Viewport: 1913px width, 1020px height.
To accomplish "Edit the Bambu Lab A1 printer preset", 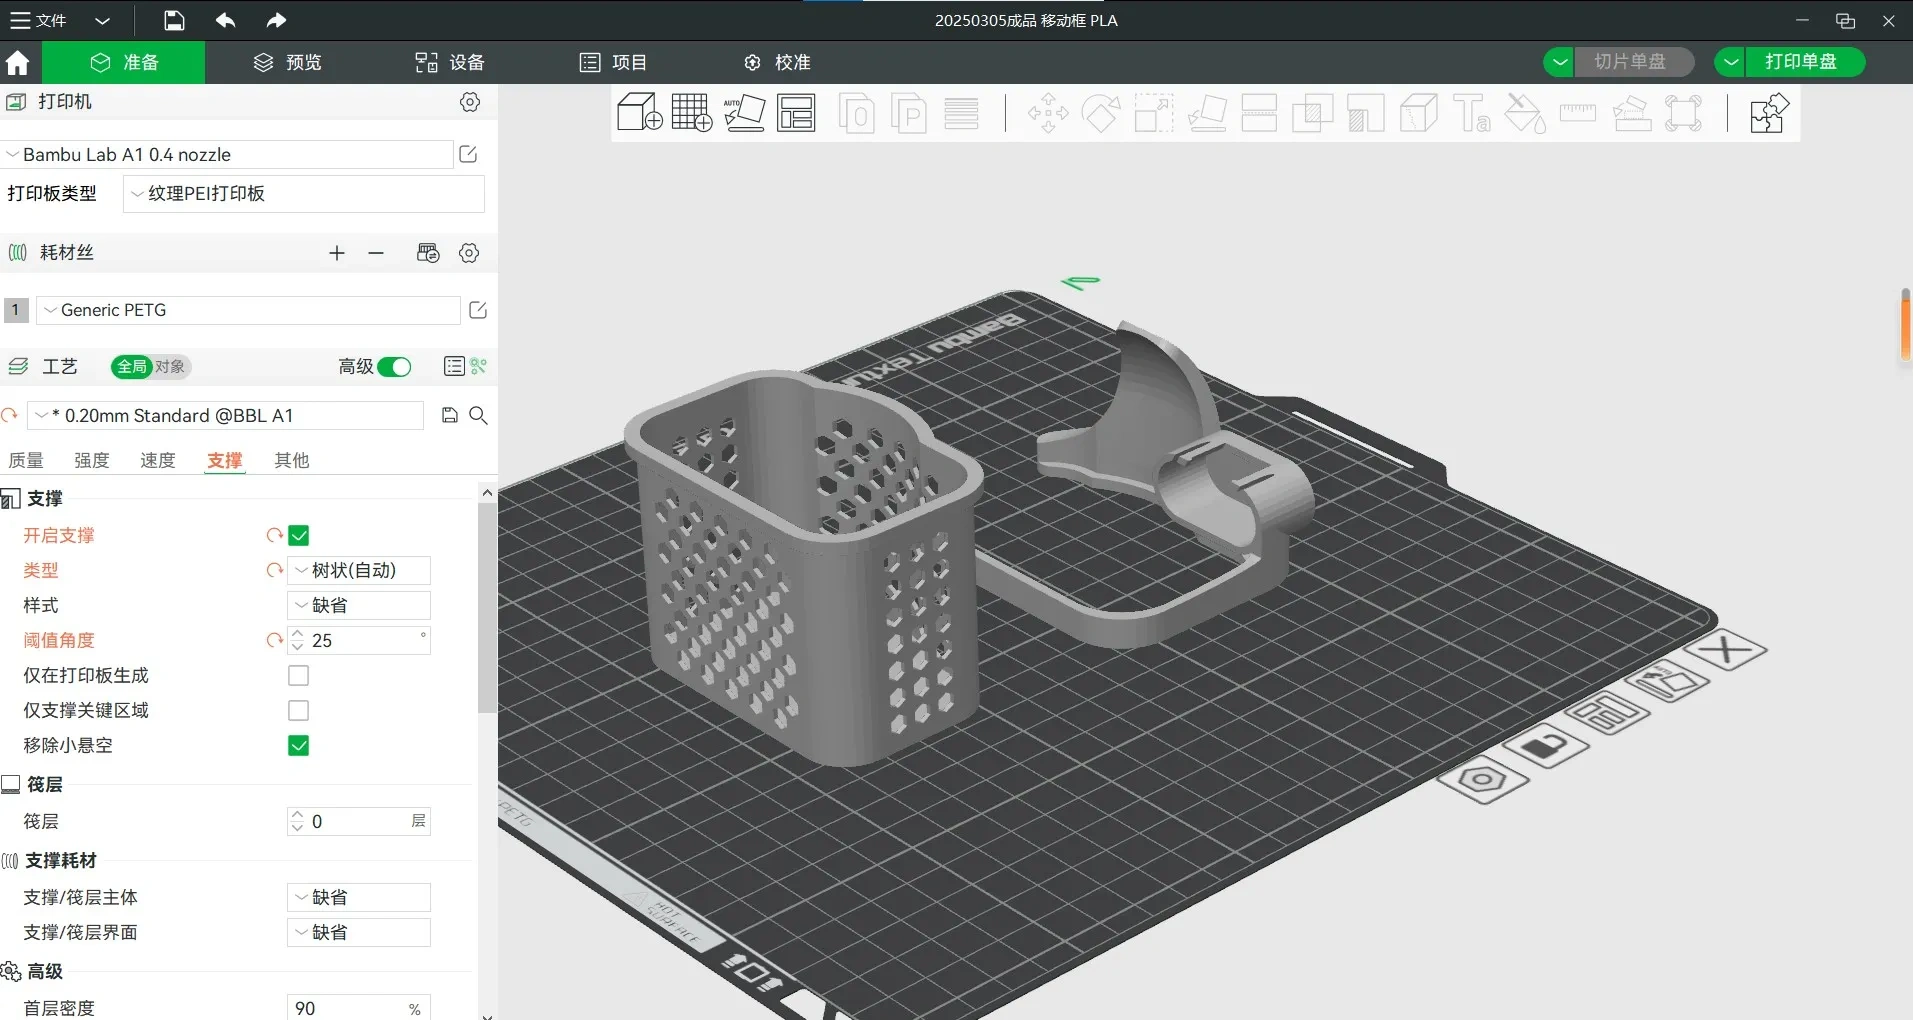I will [x=468, y=154].
